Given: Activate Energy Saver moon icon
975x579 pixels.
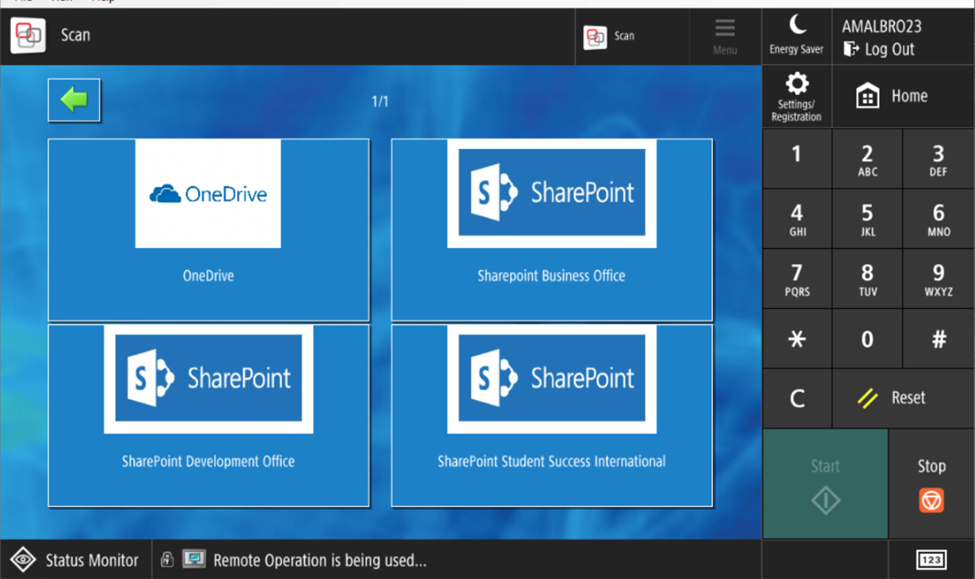Looking at the screenshot, I should click(x=797, y=36).
